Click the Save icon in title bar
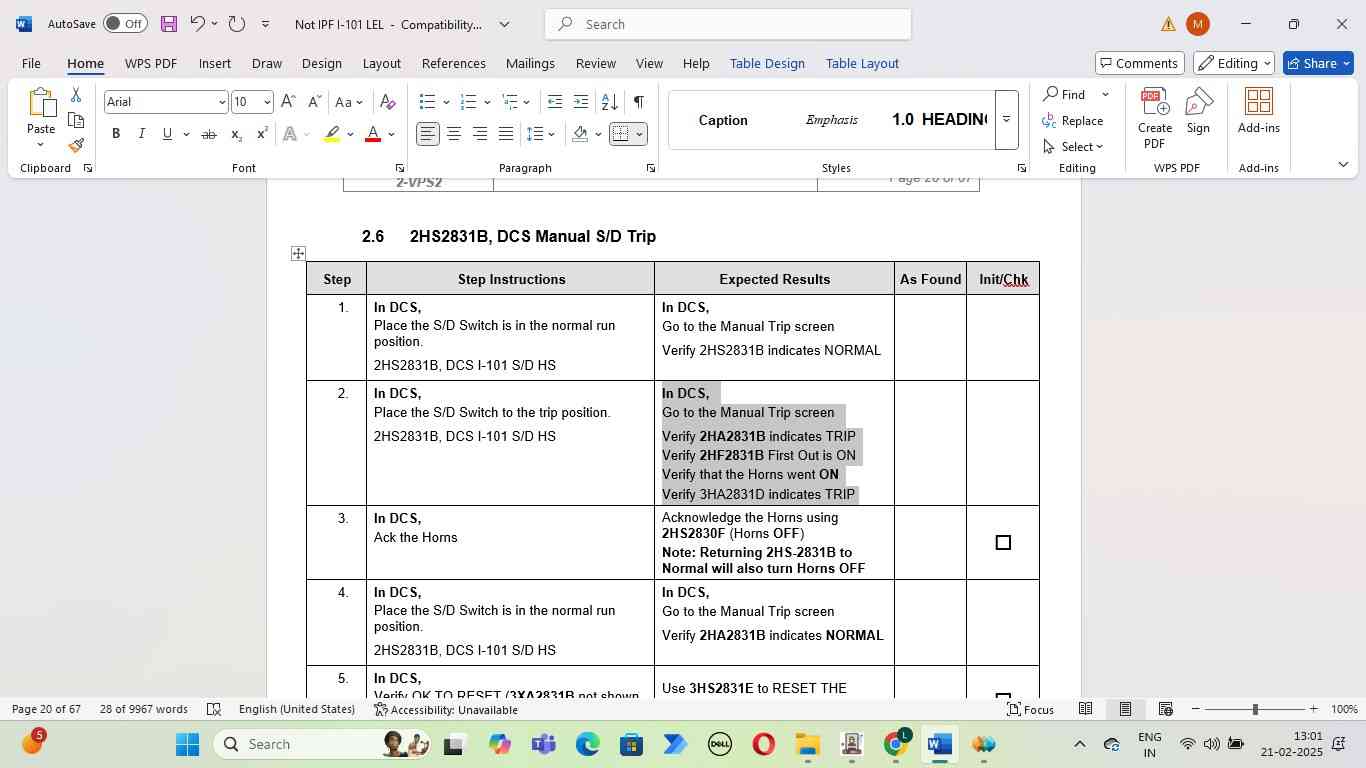This screenshot has width=1366, height=768. (x=169, y=24)
